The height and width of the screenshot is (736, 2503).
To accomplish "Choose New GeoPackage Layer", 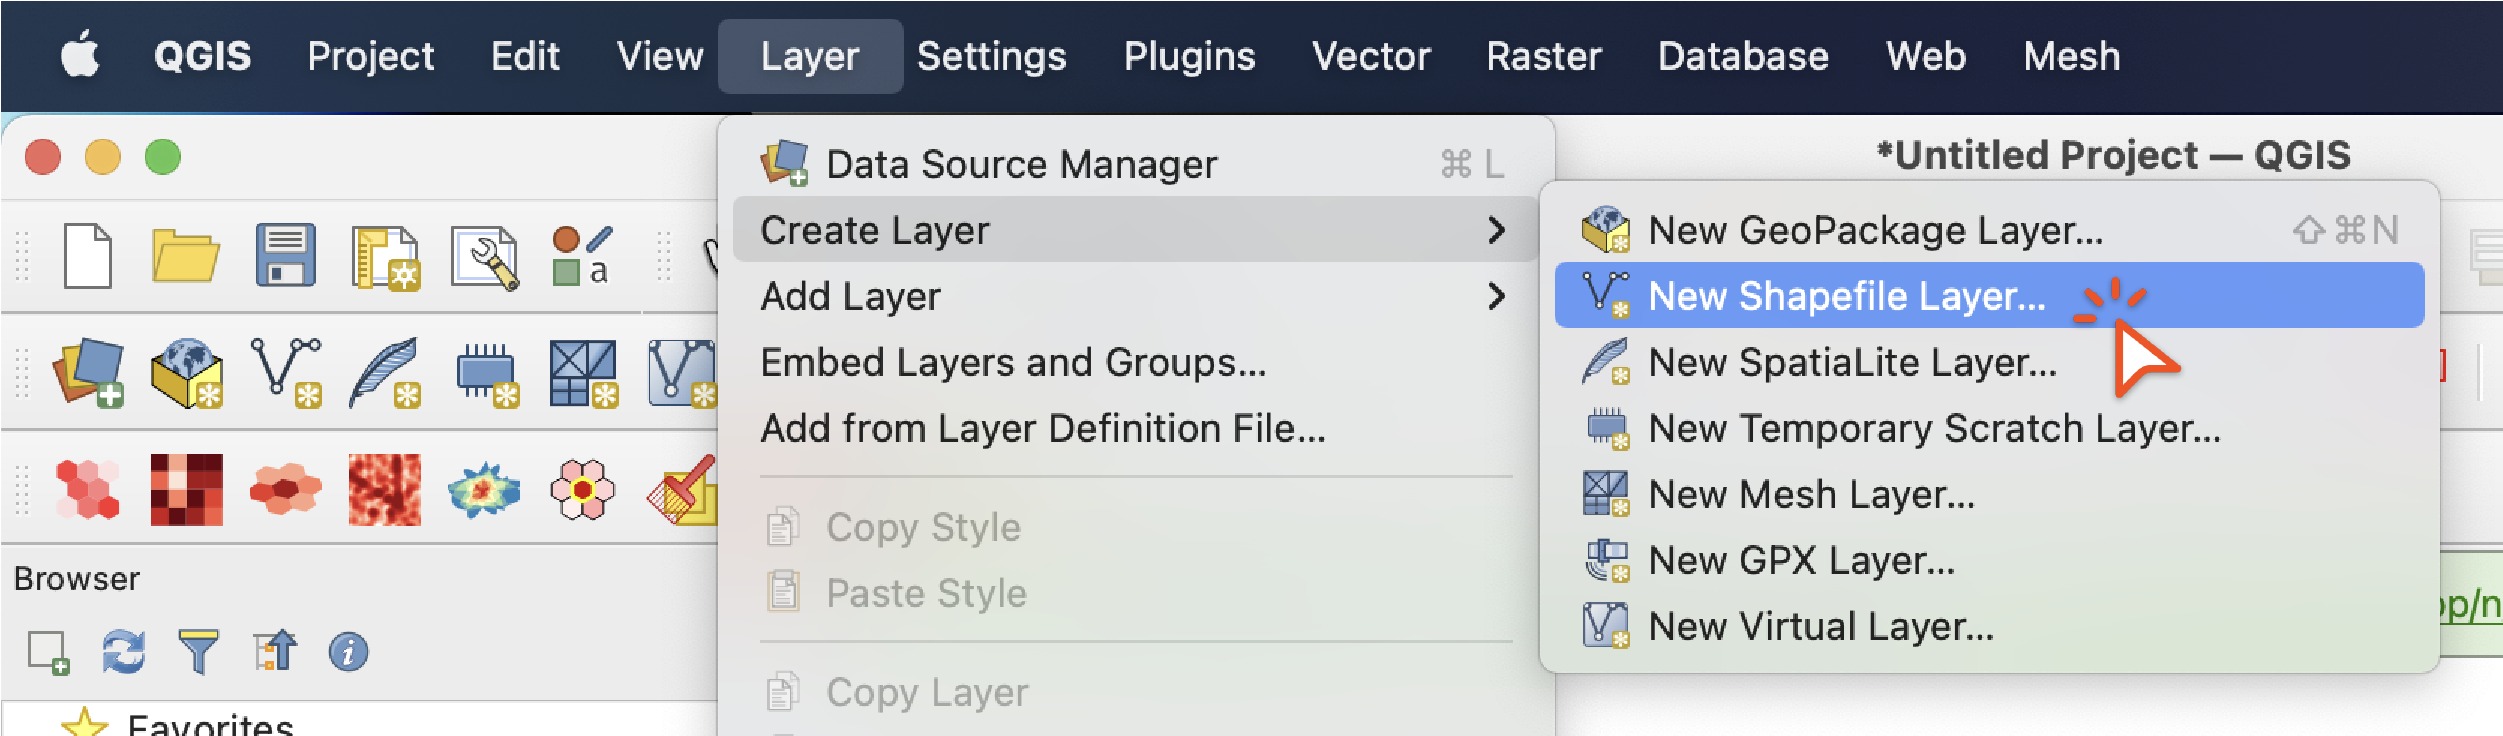I will point(1989,230).
